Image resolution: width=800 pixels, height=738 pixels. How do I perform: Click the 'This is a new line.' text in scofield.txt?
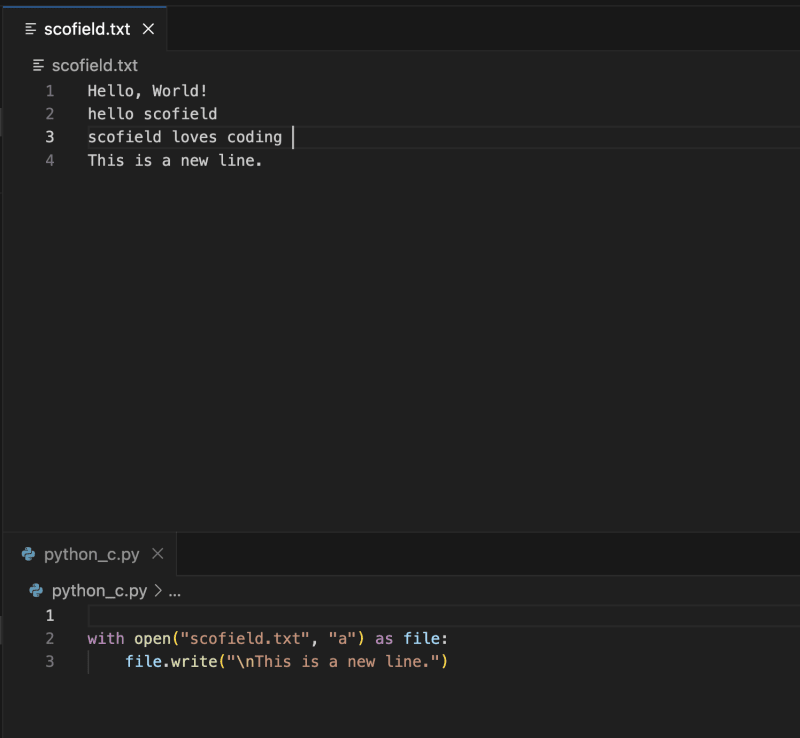click(x=174, y=161)
